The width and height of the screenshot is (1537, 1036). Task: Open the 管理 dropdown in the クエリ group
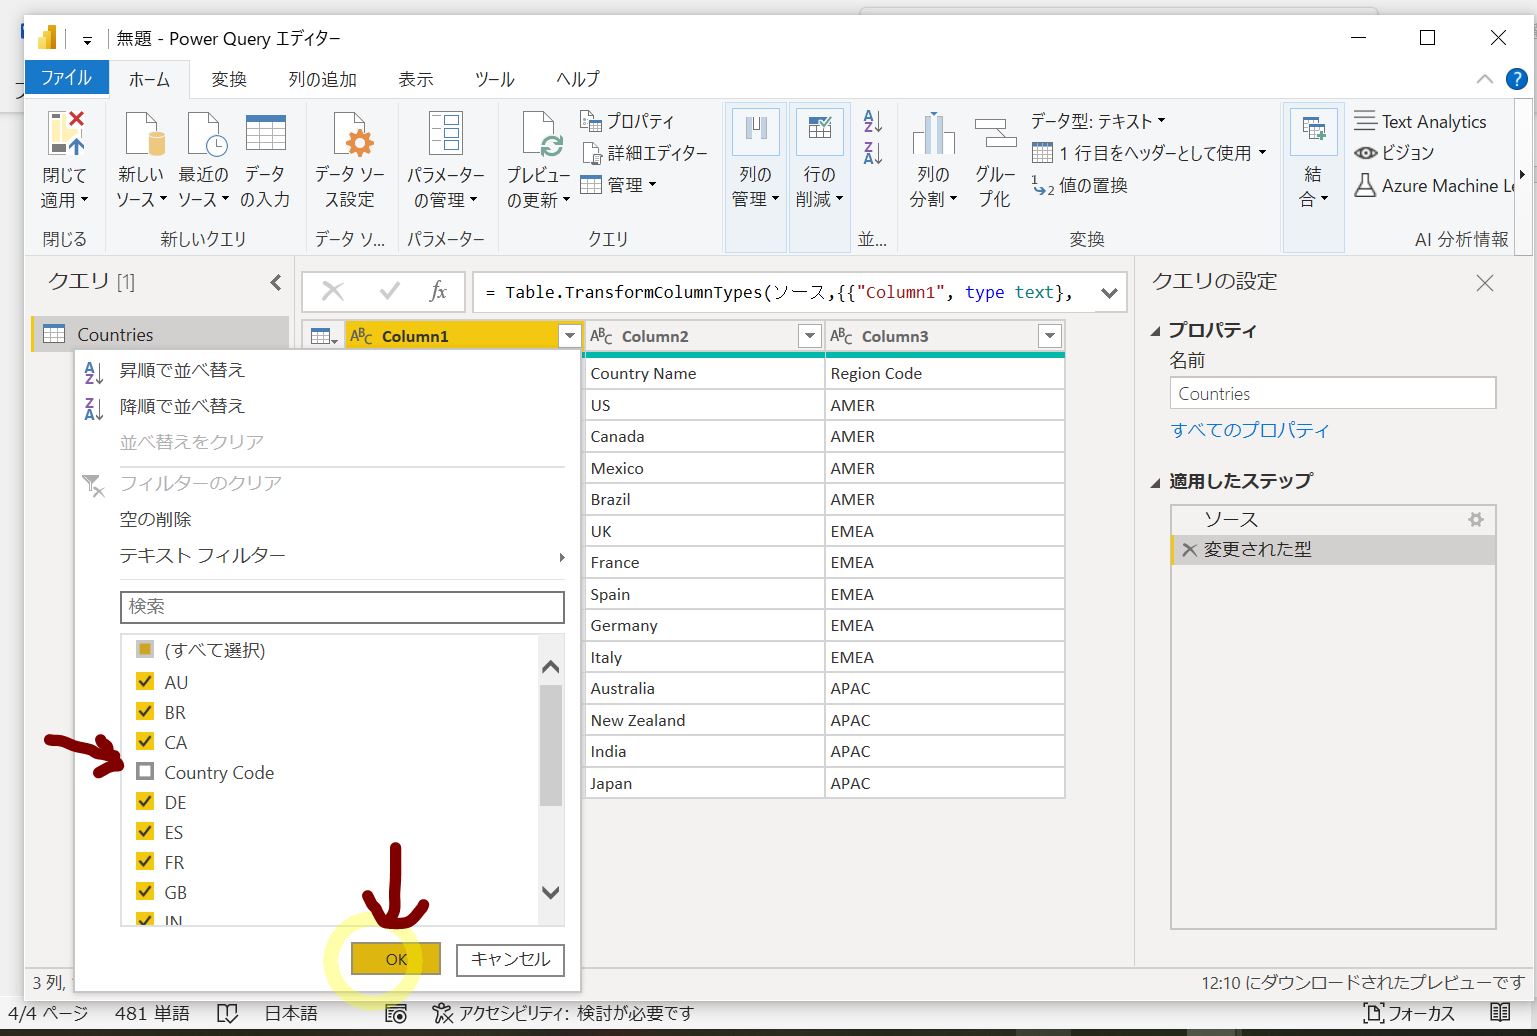click(618, 185)
